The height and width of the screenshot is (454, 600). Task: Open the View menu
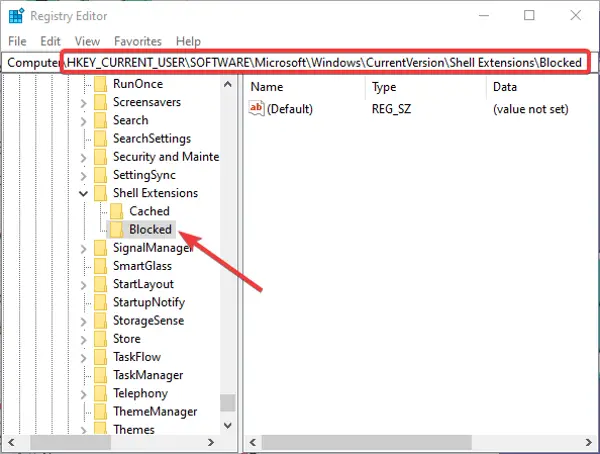(87, 41)
